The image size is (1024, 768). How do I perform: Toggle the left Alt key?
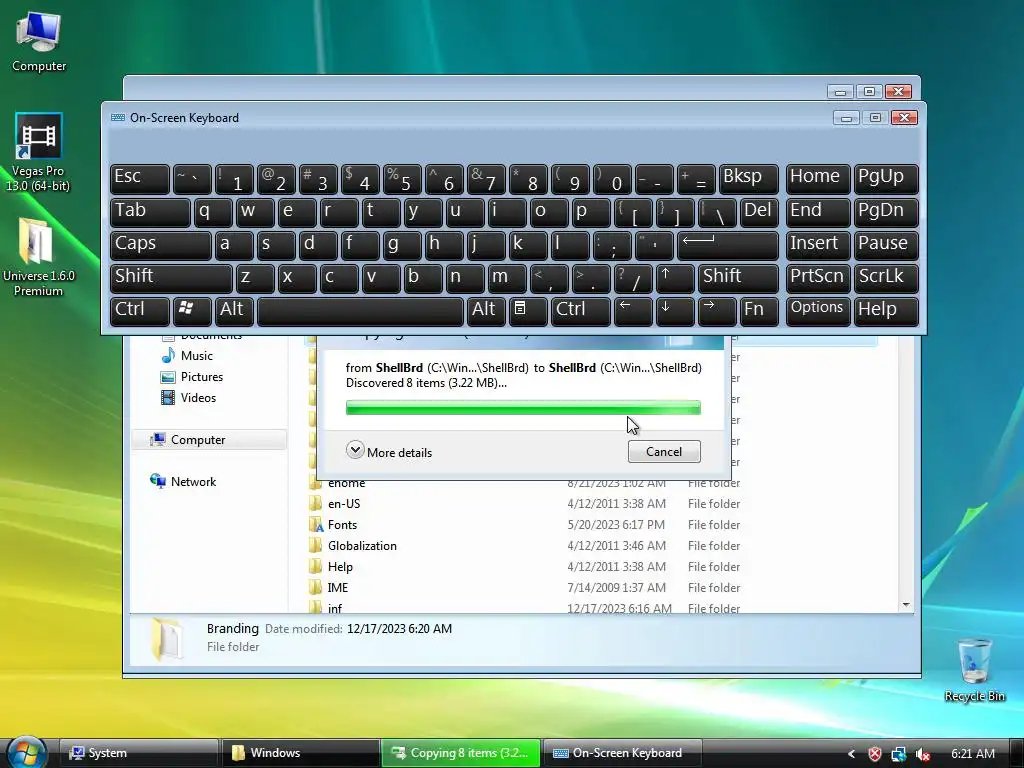click(x=234, y=311)
